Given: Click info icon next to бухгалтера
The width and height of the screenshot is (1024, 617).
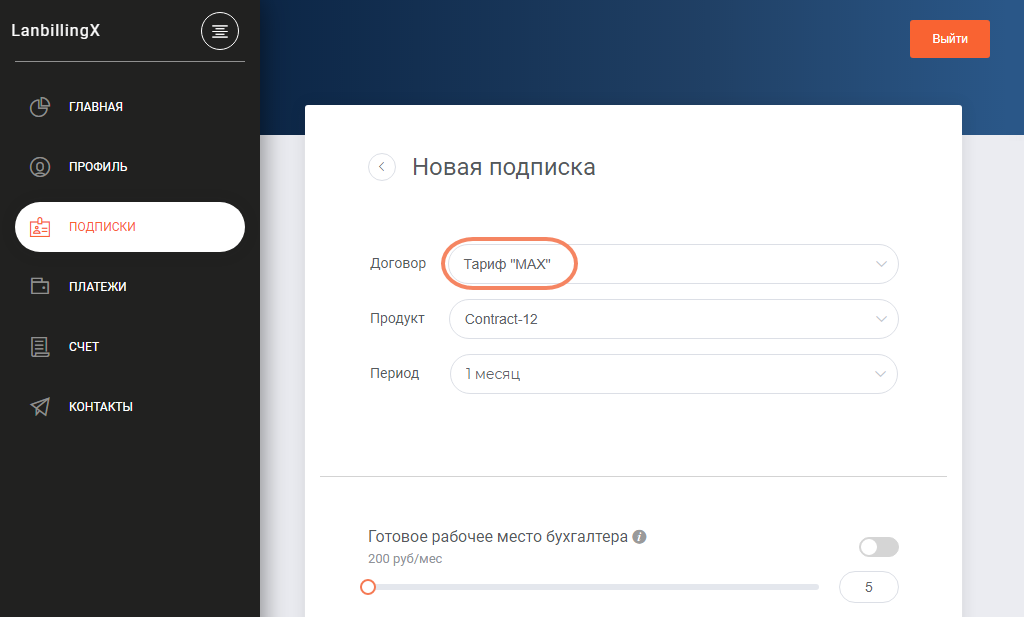Looking at the screenshot, I should (639, 537).
